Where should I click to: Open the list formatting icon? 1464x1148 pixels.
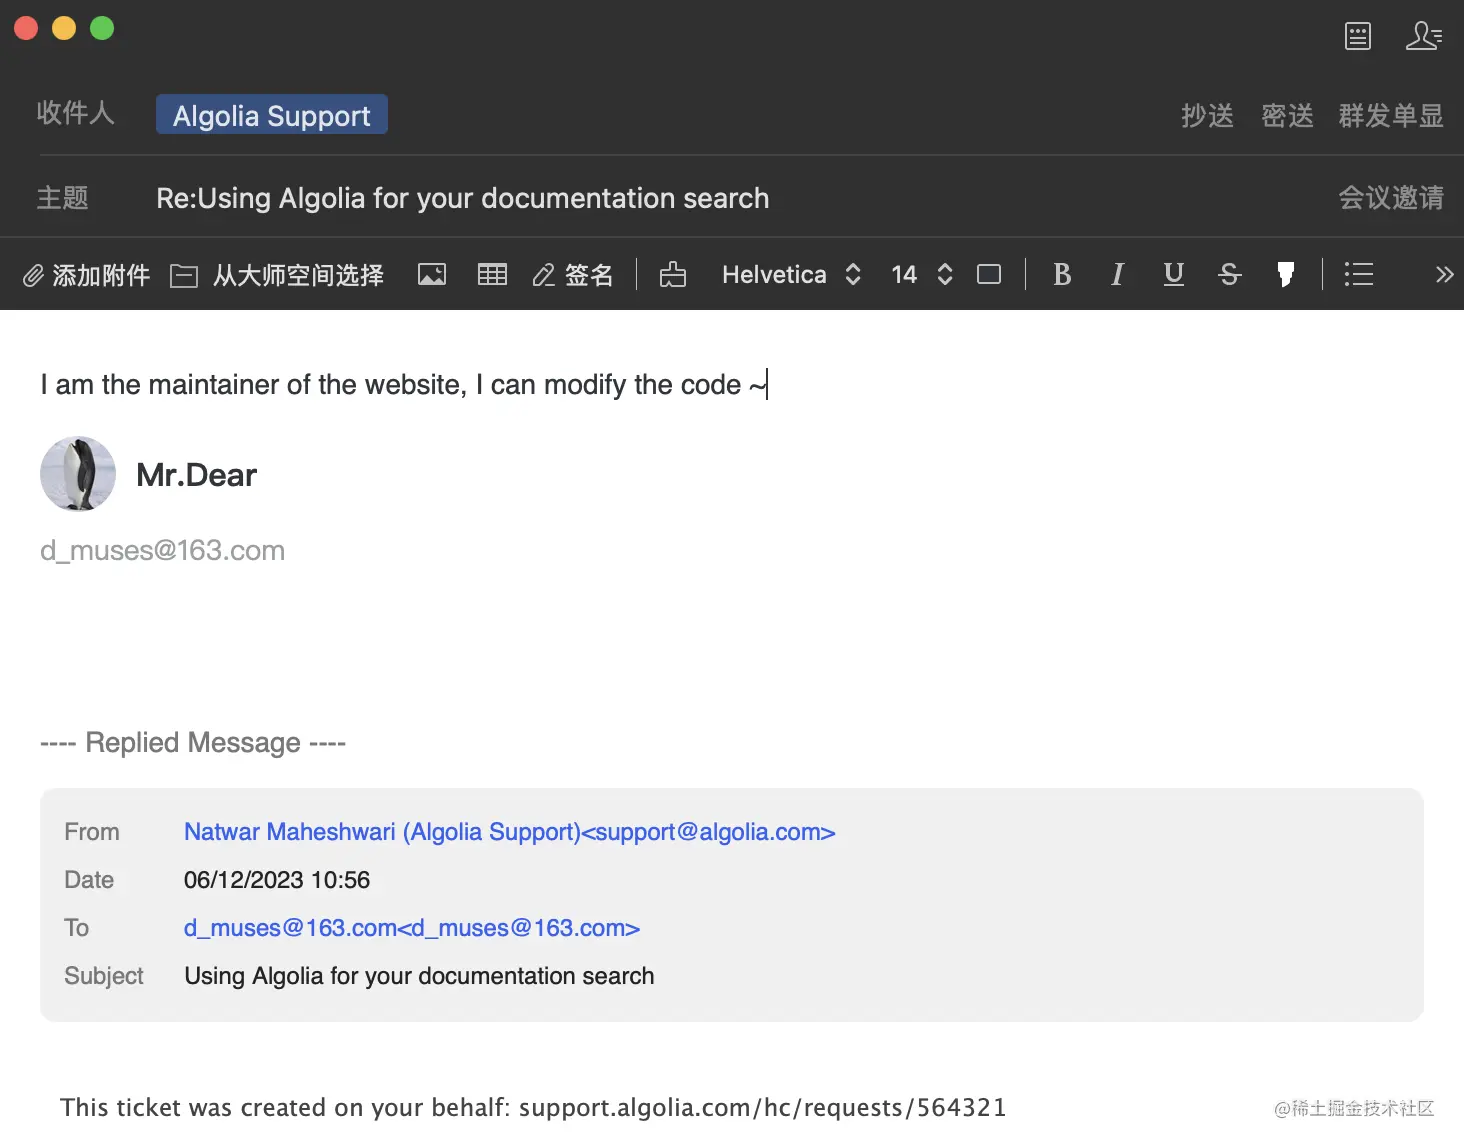1358,274
